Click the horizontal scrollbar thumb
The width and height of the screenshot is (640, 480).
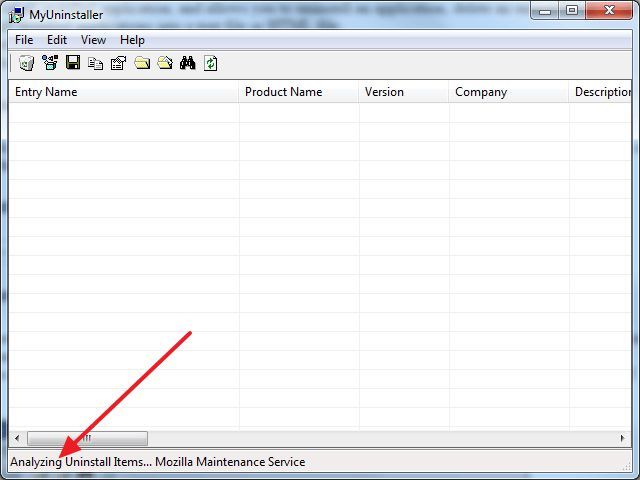point(87,438)
